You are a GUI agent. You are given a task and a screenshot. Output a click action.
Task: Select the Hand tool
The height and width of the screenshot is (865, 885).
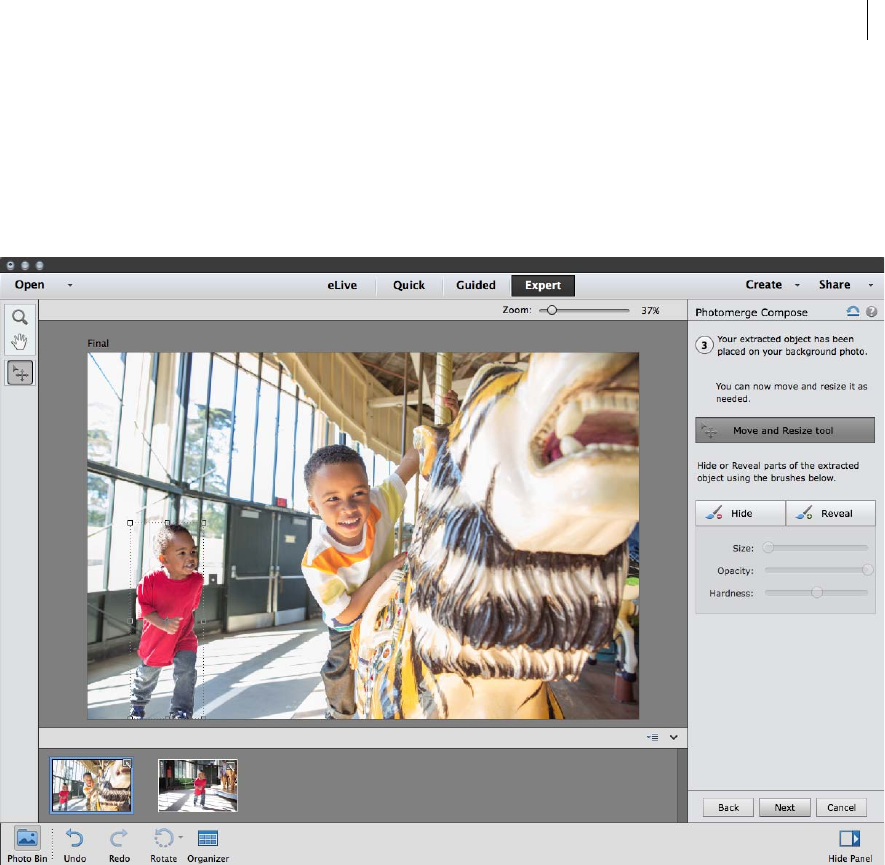click(19, 341)
